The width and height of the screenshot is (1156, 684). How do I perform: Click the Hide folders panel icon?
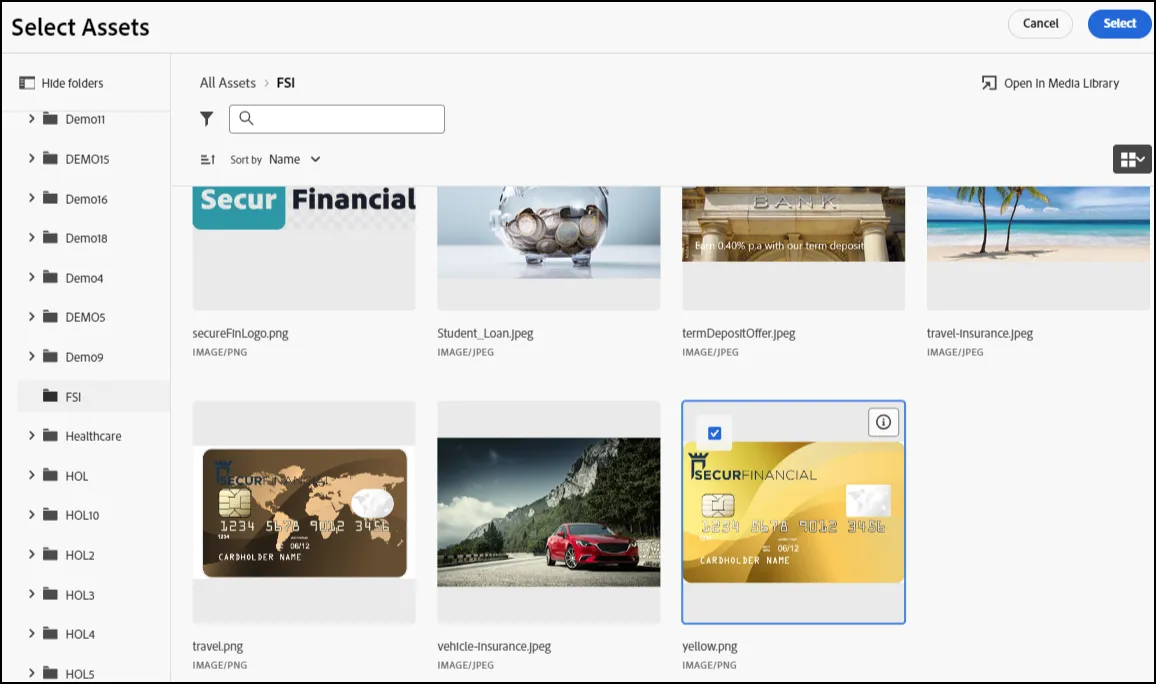click(27, 83)
